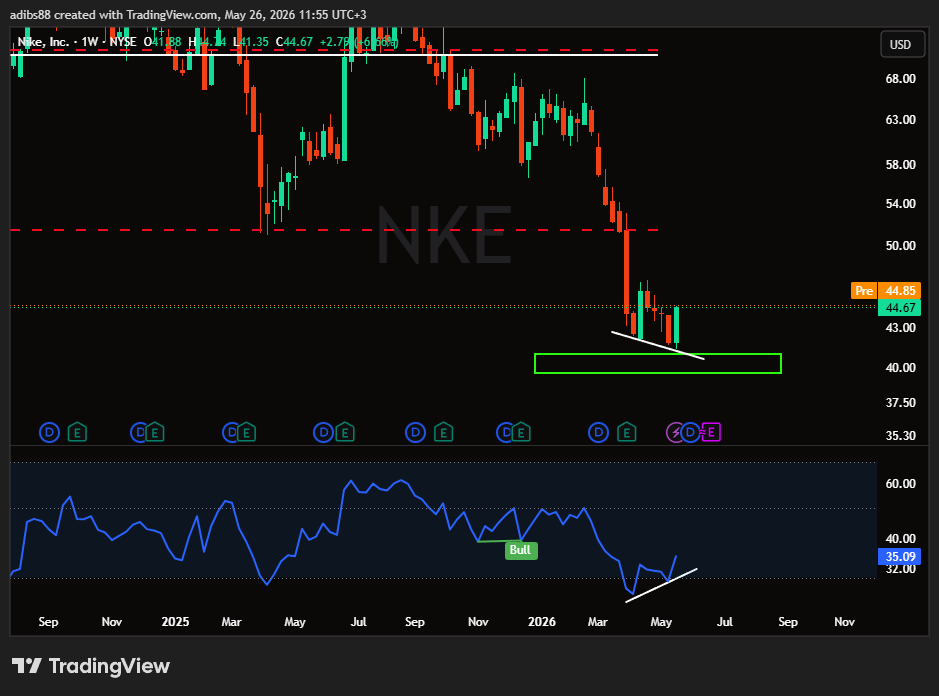Click the earnings E icon before Jul 2025
Viewport: 939px width, 696px height.
(x=345, y=432)
